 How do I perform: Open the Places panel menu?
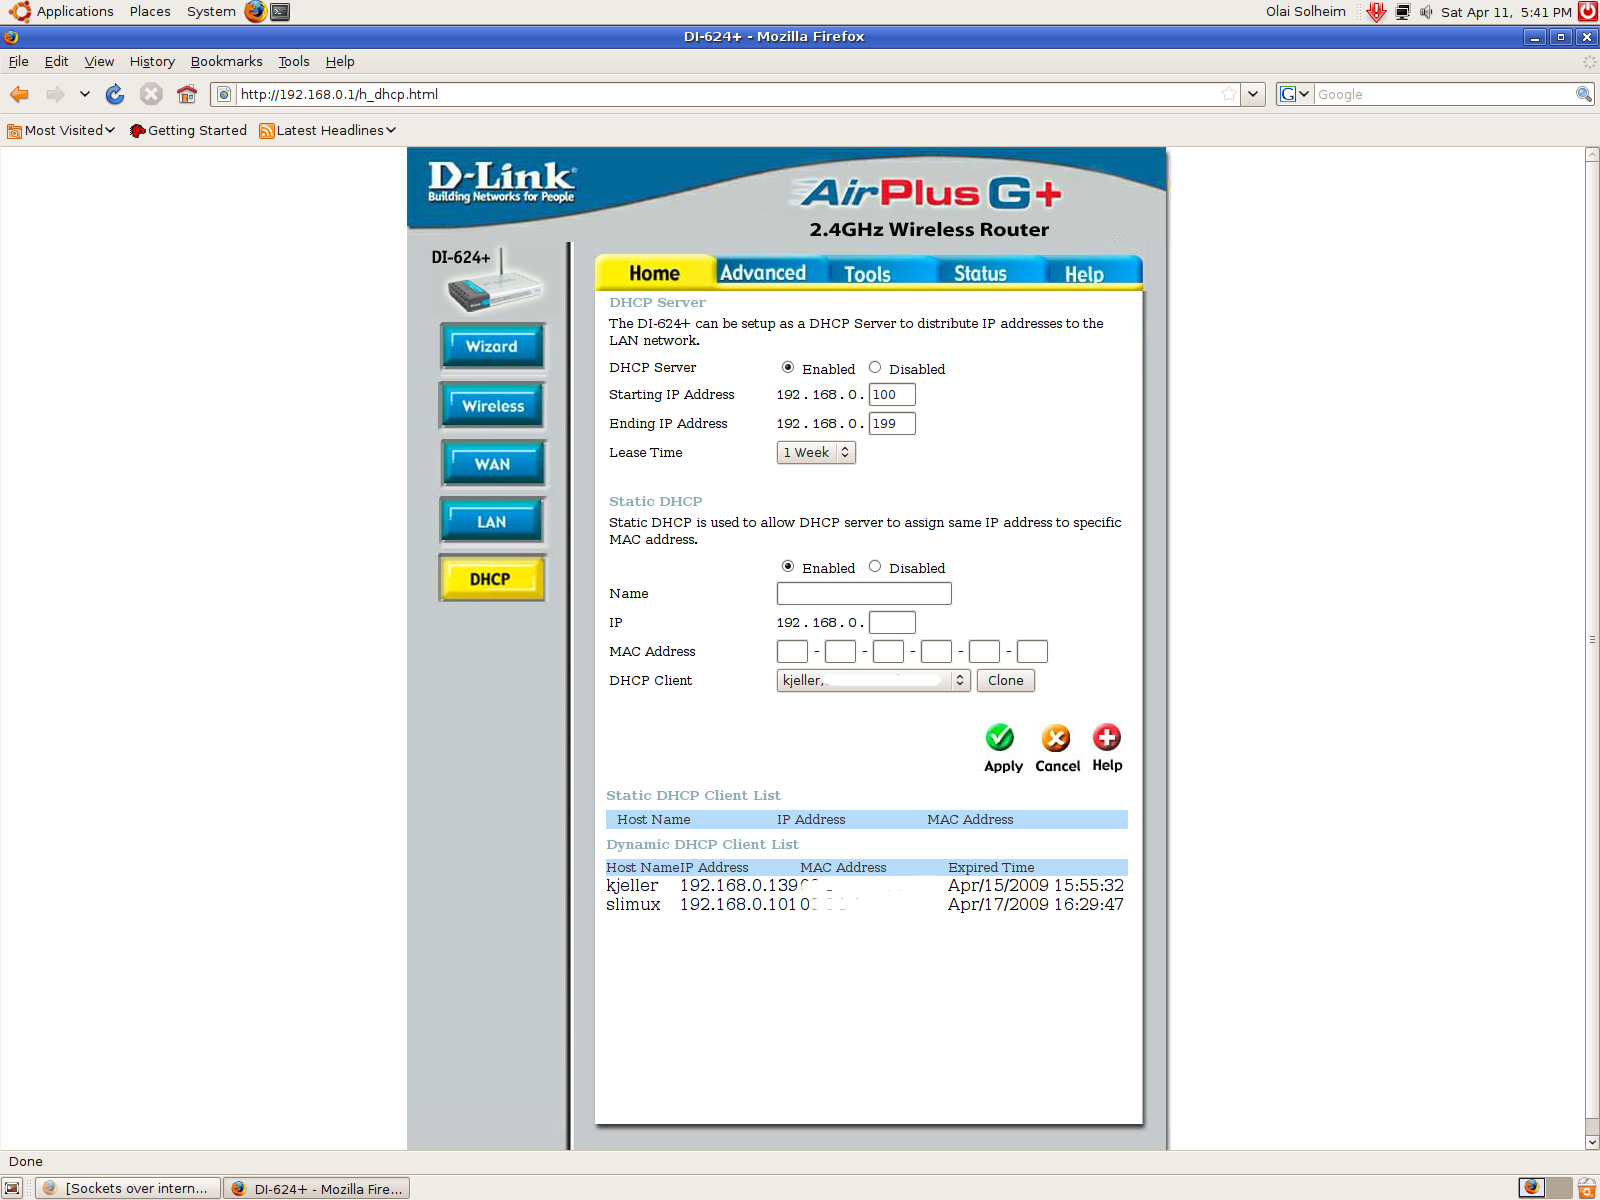click(150, 12)
